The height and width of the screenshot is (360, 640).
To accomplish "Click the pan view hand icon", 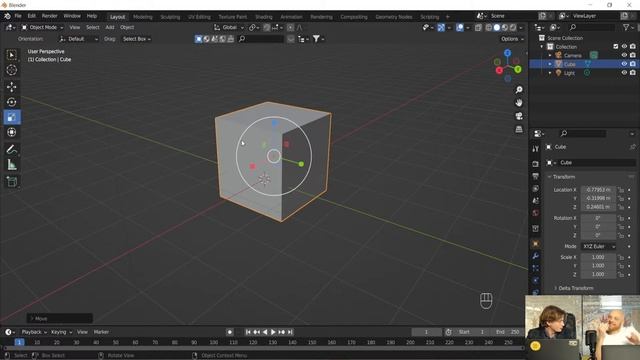I will 519,102.
